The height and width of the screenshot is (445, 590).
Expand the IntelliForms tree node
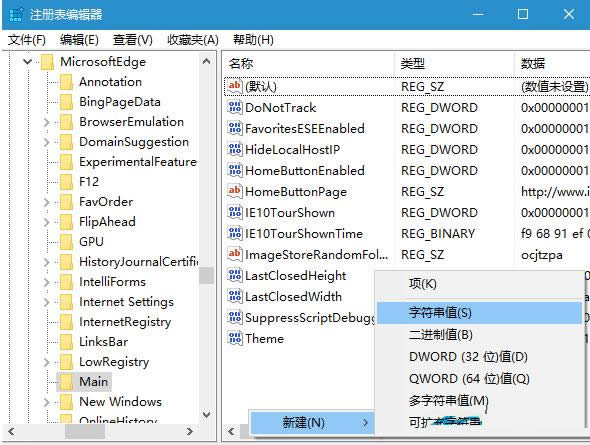pos(46,282)
